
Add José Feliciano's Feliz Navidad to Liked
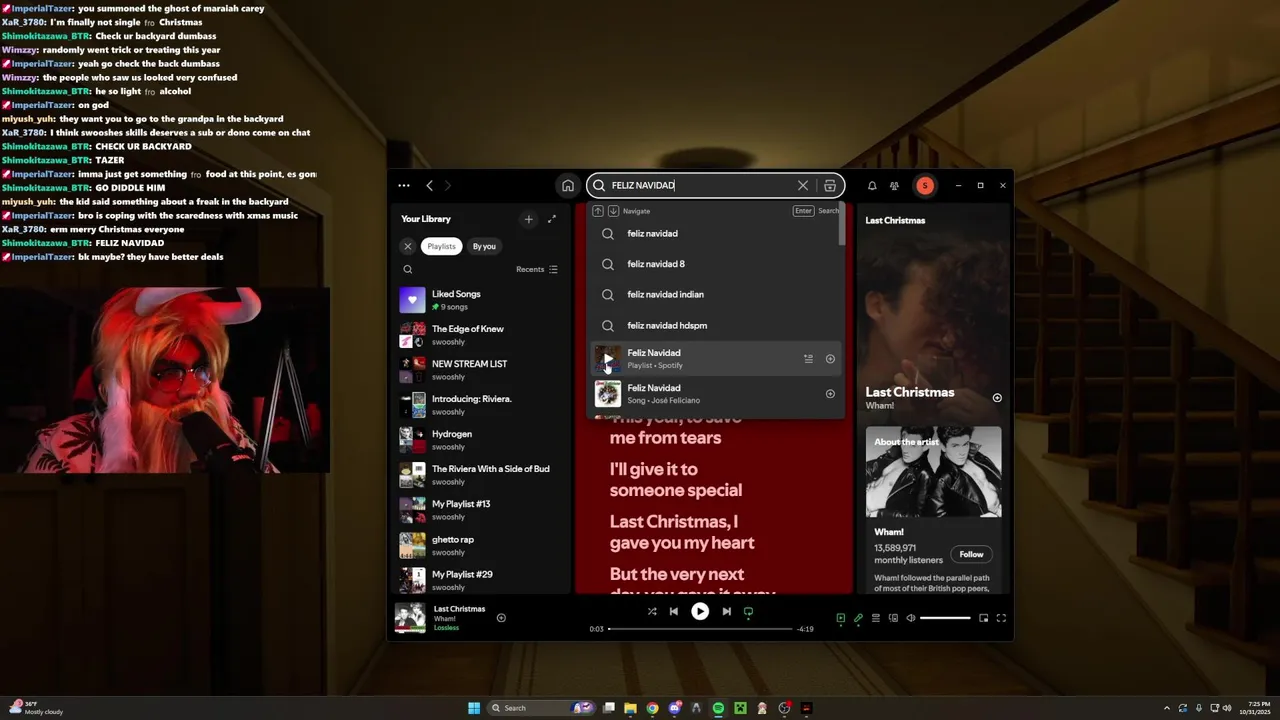(x=830, y=394)
